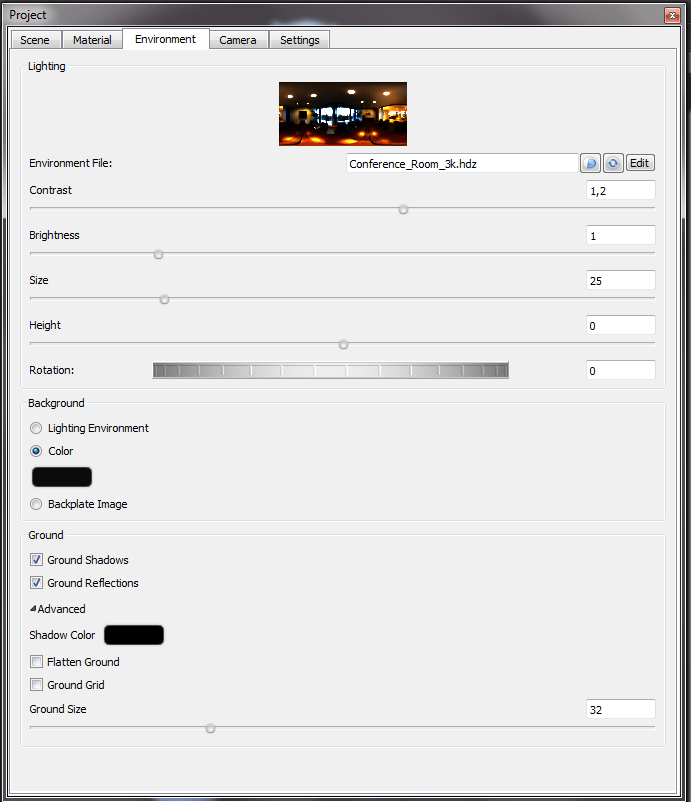
Task: Click the Brightness value field
Action: click(620, 236)
